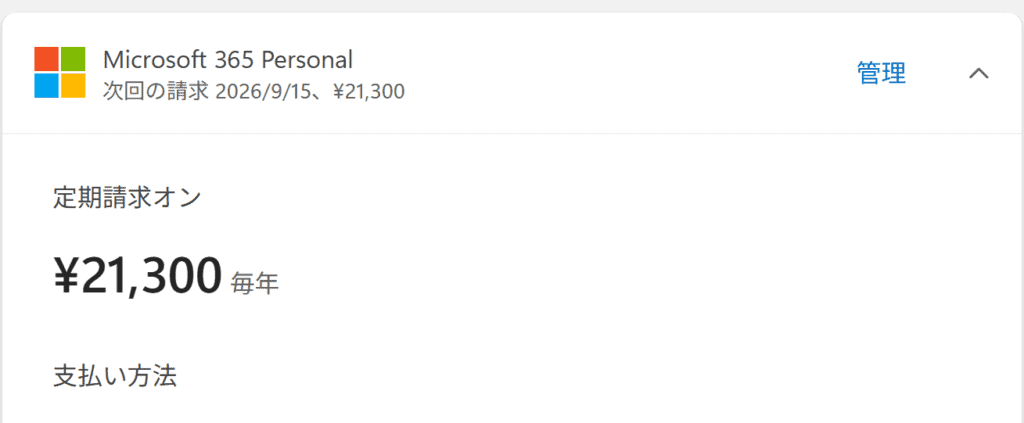Click the blue square of the logo
1024x423 pixels.
click(x=46, y=86)
